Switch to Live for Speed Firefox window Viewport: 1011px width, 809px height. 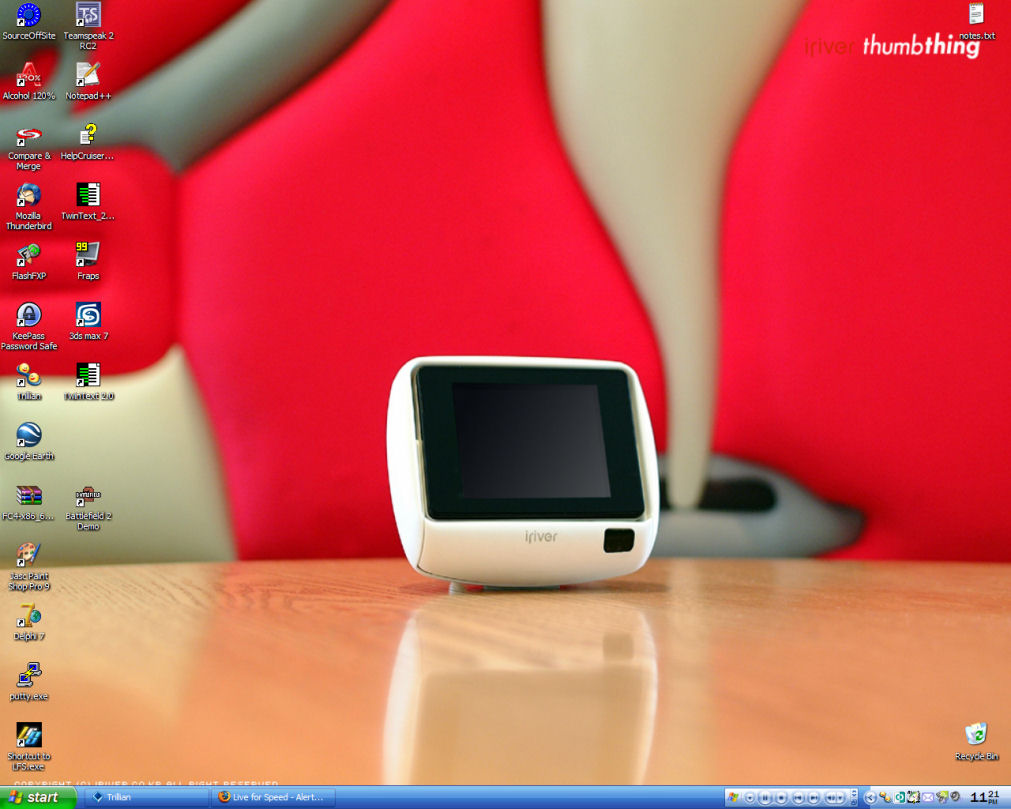pos(274,797)
